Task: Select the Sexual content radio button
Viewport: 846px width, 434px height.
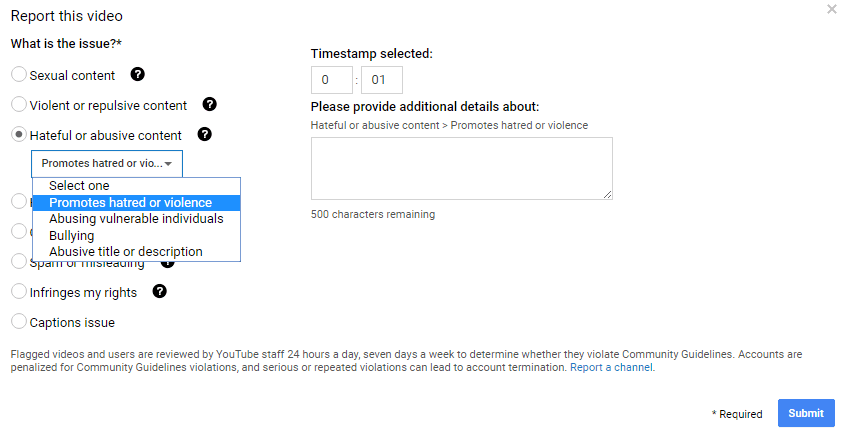Action: point(19,75)
